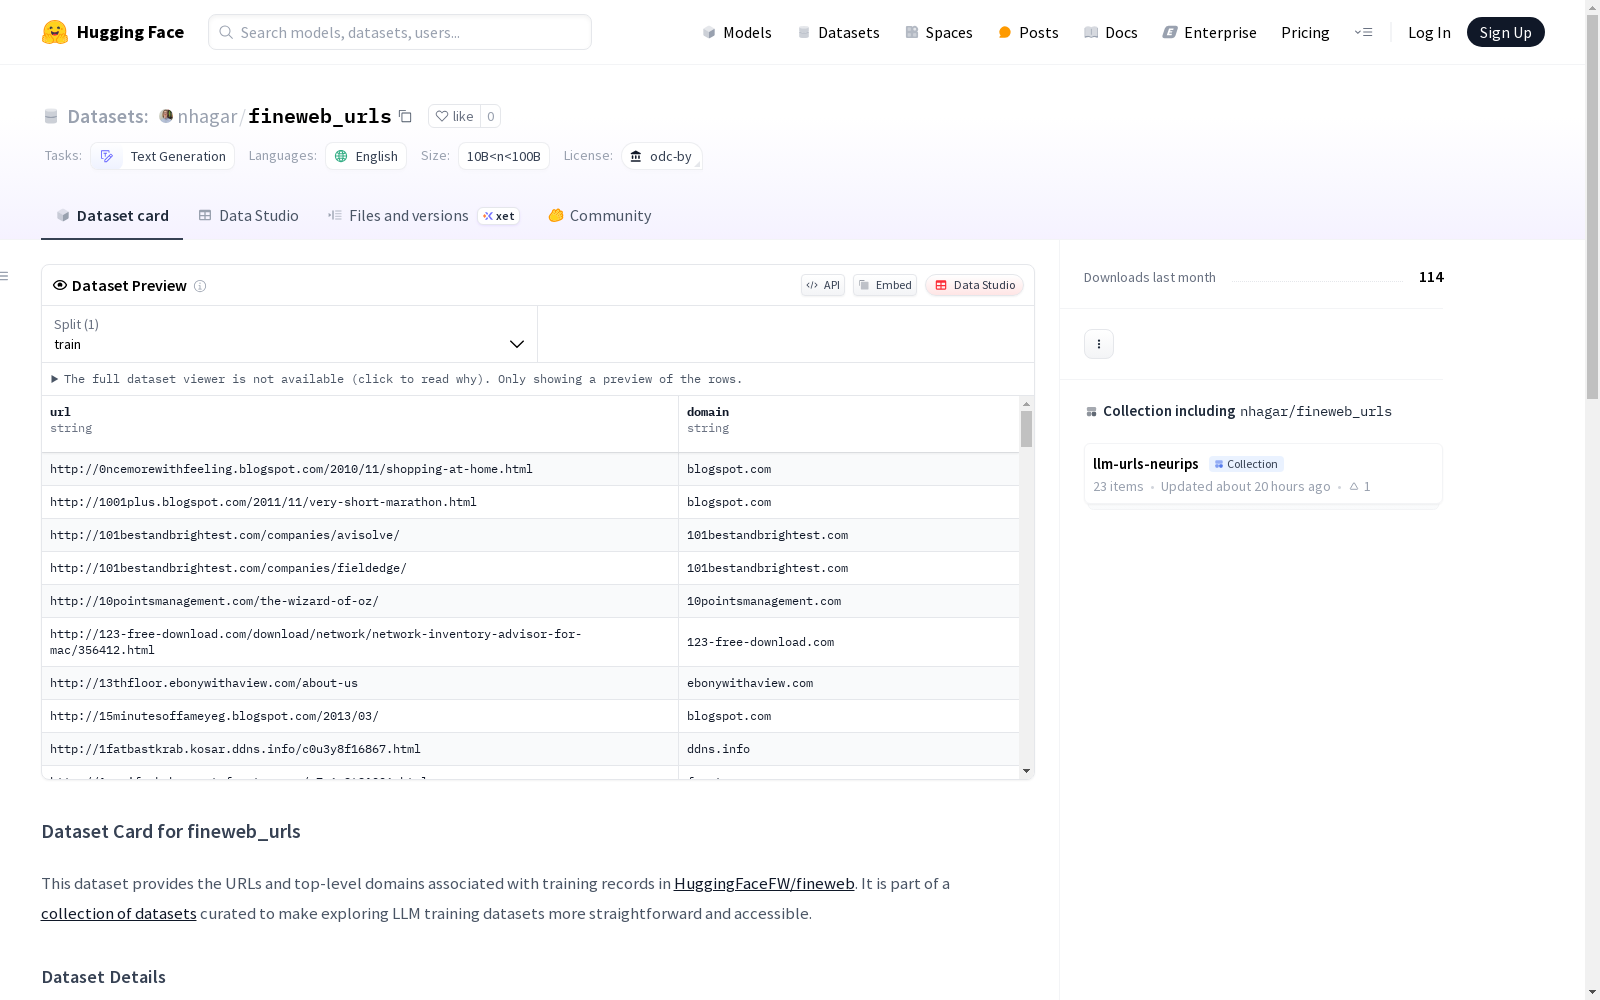Click the upvote icon on llm-urls-neurips collection

coord(1354,487)
